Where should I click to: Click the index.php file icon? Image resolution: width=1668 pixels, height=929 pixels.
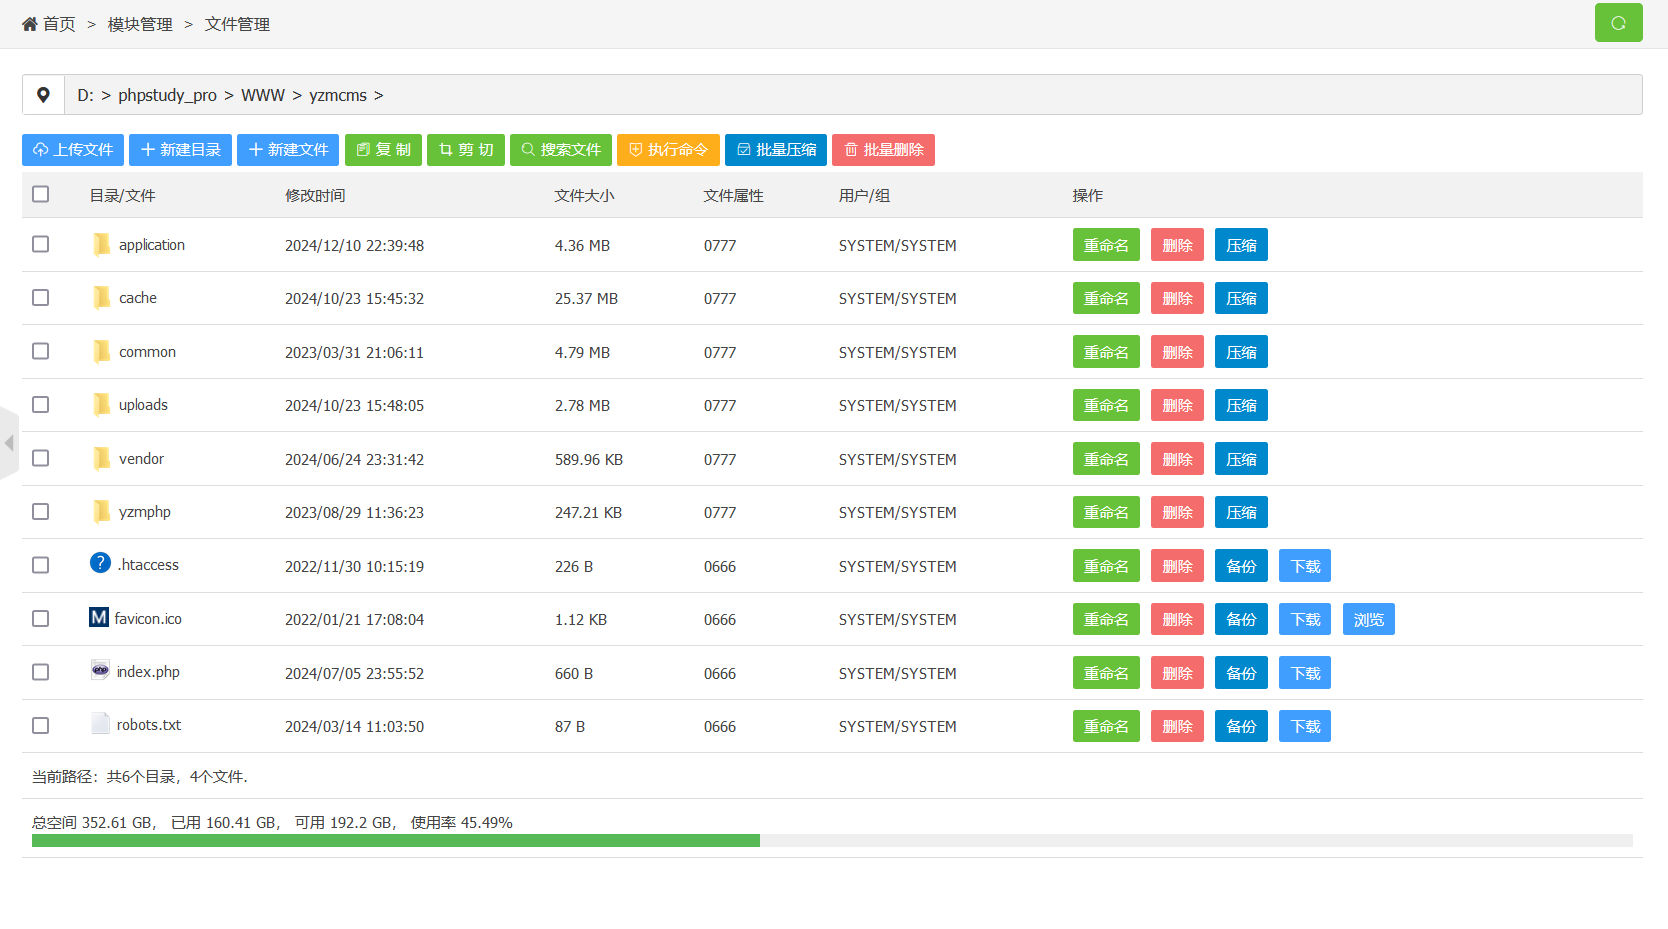coord(100,671)
